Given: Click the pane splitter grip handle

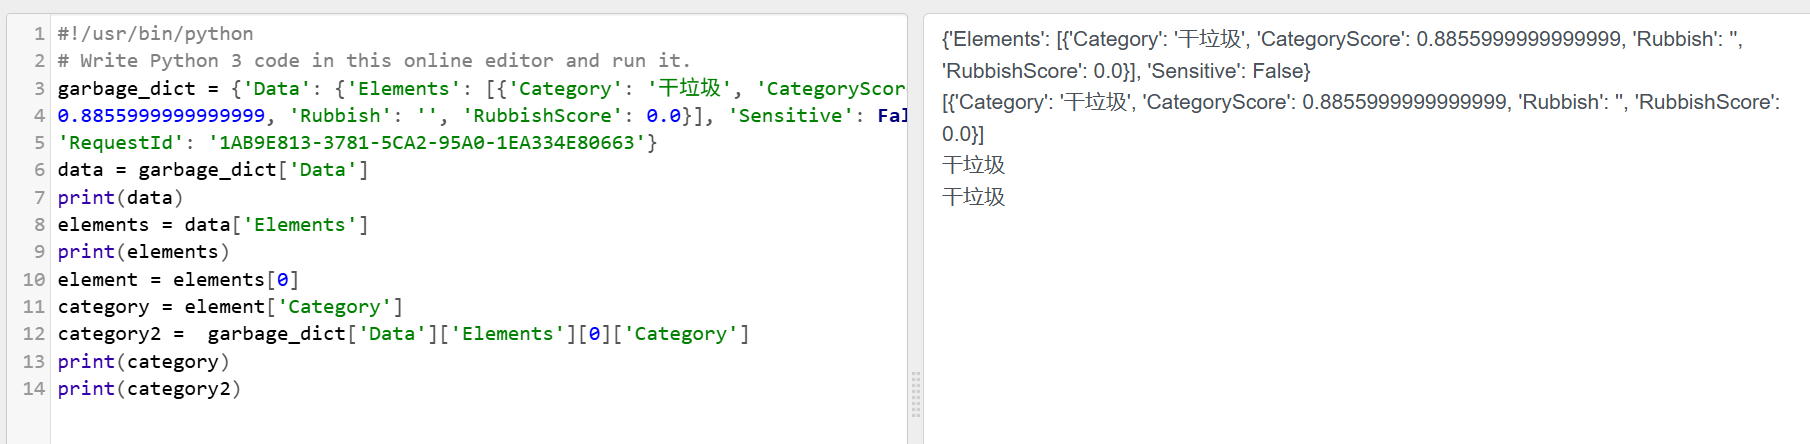Looking at the screenshot, I should (x=915, y=394).
